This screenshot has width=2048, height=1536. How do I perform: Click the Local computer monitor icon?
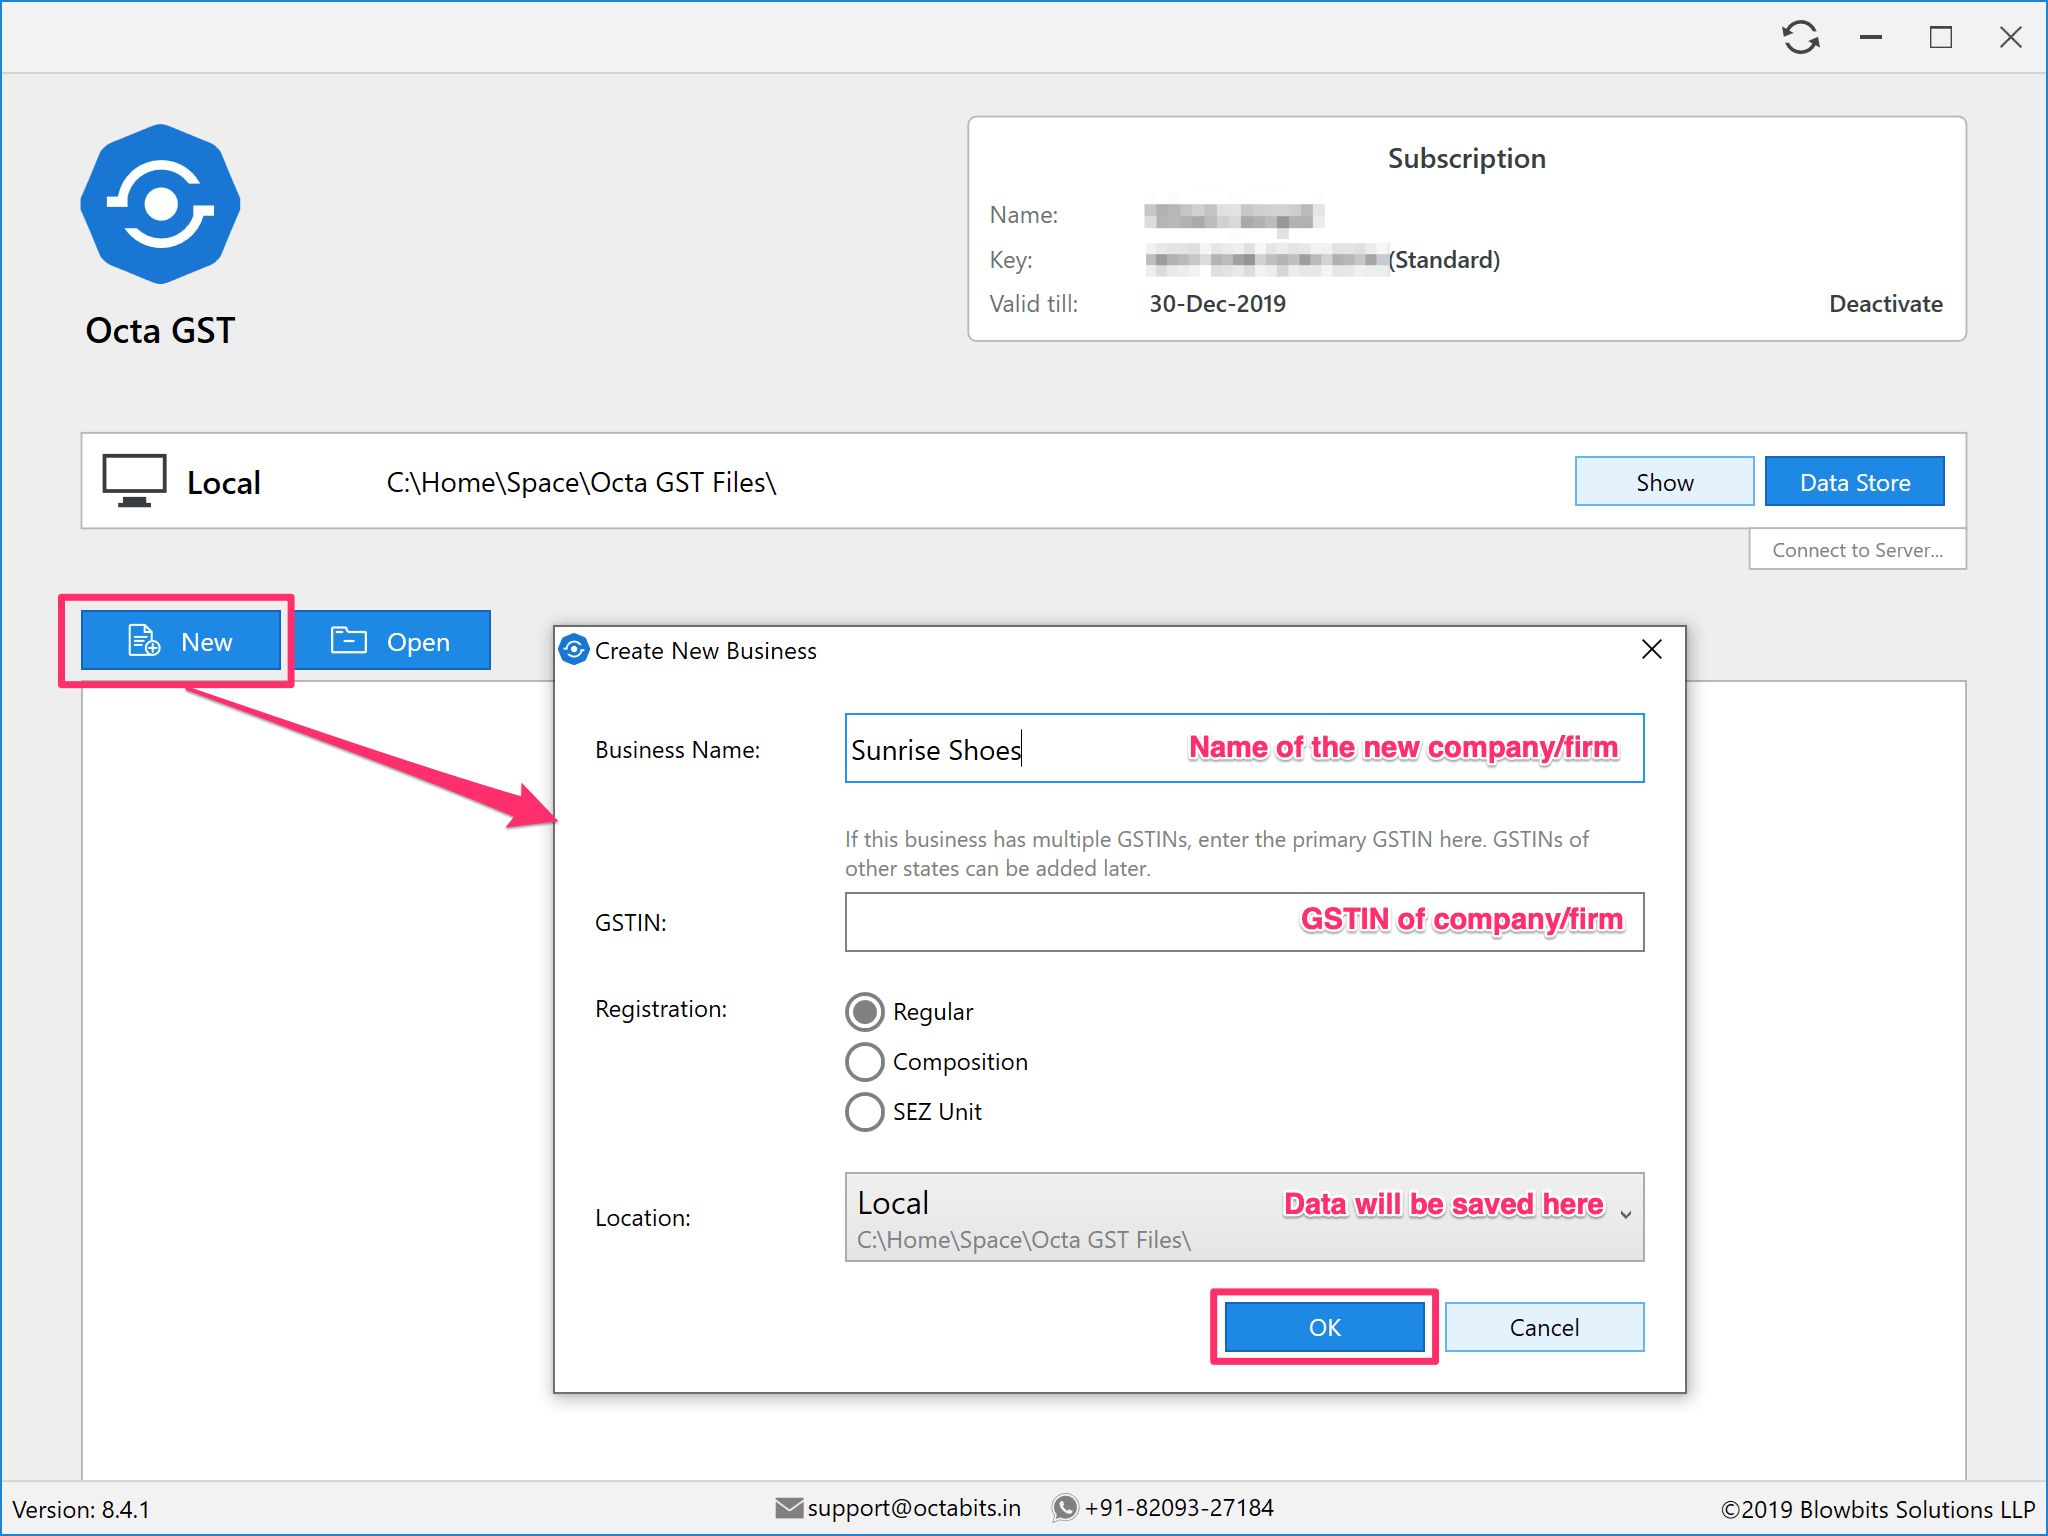pos(134,481)
